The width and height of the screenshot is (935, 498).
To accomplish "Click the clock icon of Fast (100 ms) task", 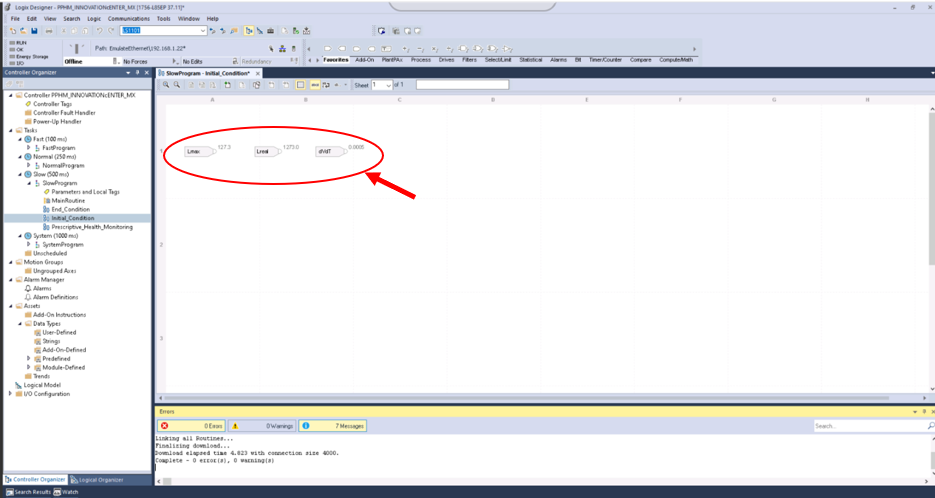I will 27,139.
